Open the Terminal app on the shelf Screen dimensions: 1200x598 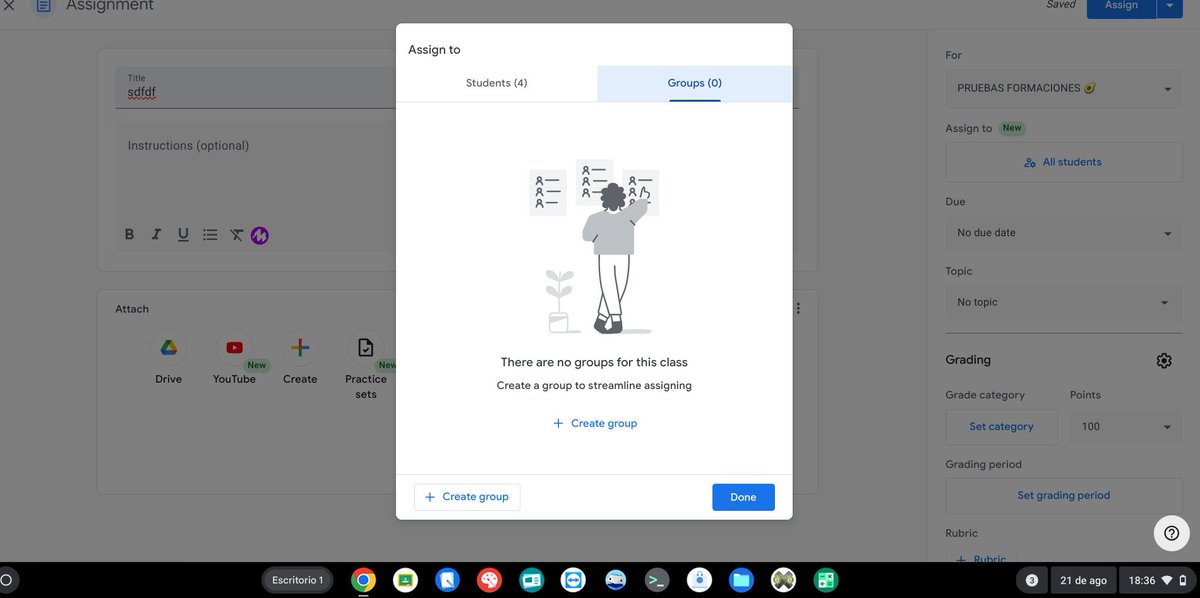(656, 580)
